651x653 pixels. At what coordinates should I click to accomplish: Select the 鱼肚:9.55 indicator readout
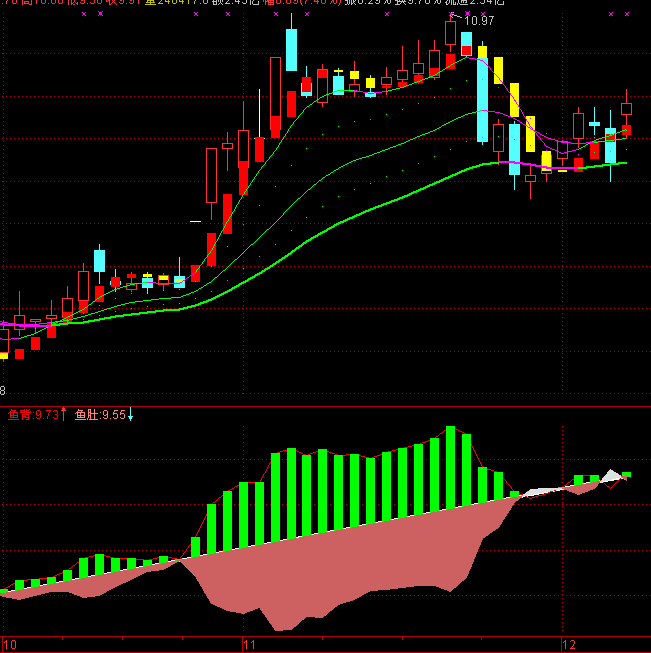100,415
